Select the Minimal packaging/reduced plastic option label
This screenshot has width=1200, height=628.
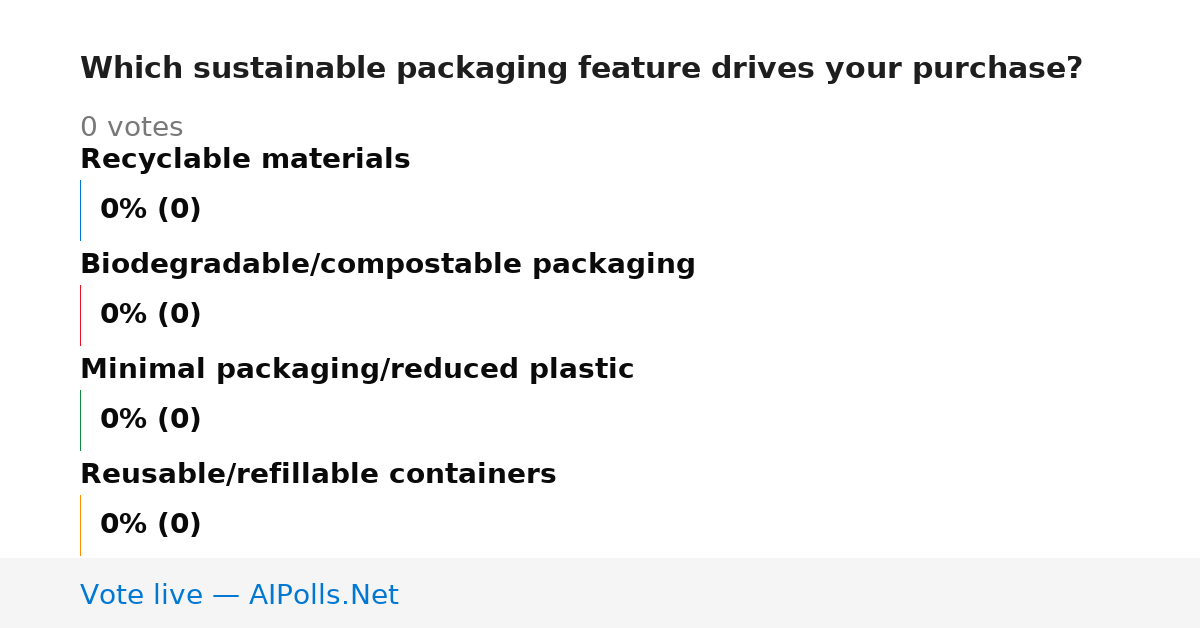pyautogui.click(x=357, y=370)
